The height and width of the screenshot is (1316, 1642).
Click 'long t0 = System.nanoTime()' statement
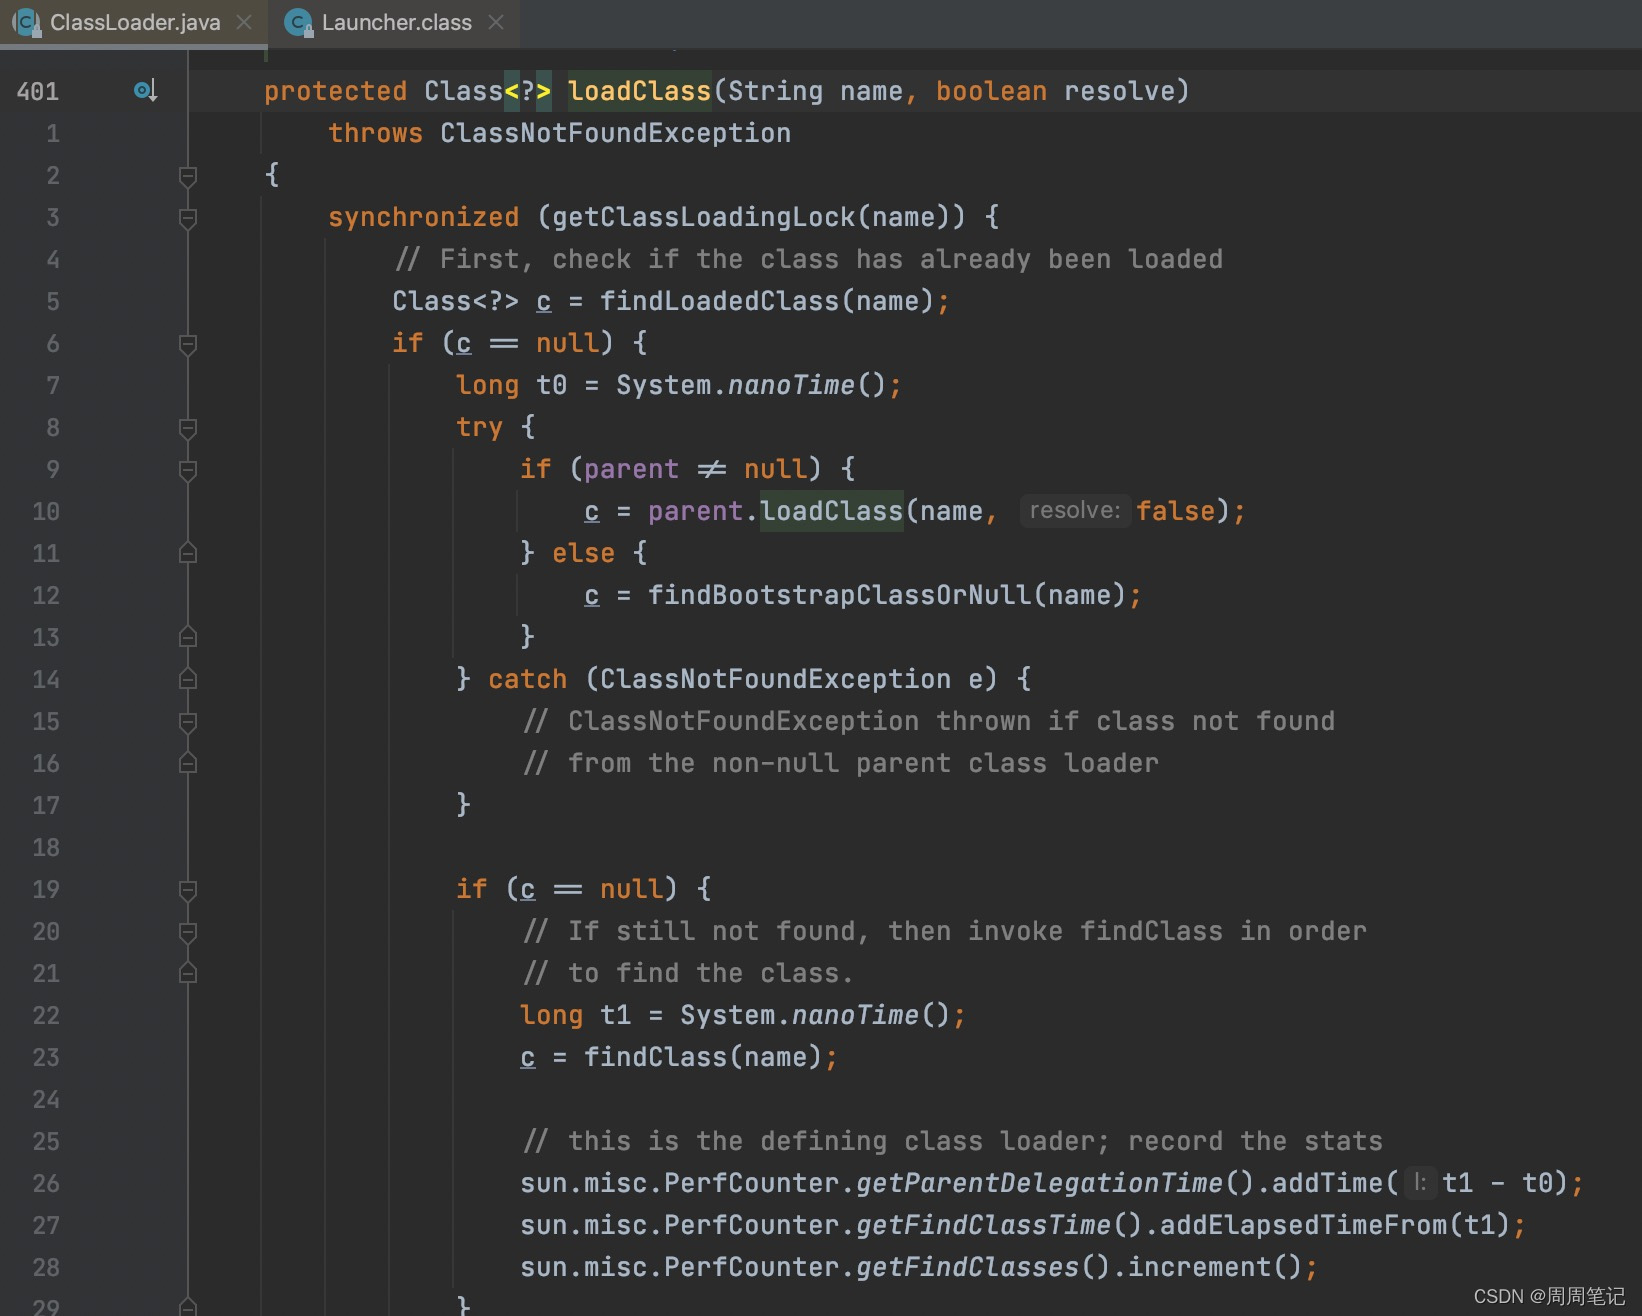point(679,385)
